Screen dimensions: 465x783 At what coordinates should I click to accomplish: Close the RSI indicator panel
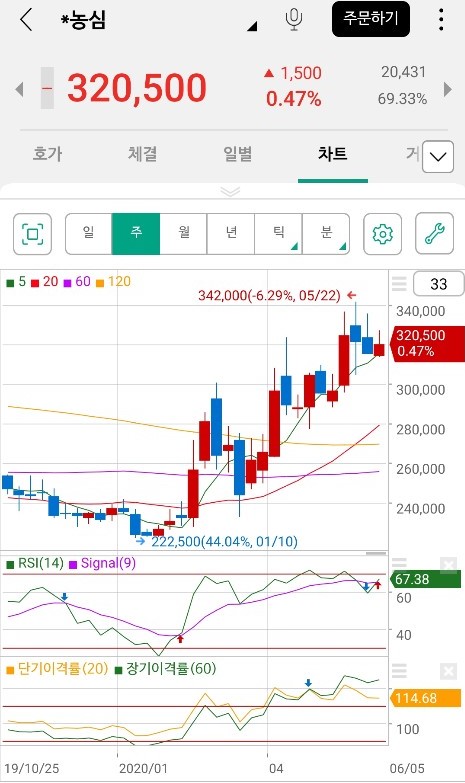click(x=449, y=565)
